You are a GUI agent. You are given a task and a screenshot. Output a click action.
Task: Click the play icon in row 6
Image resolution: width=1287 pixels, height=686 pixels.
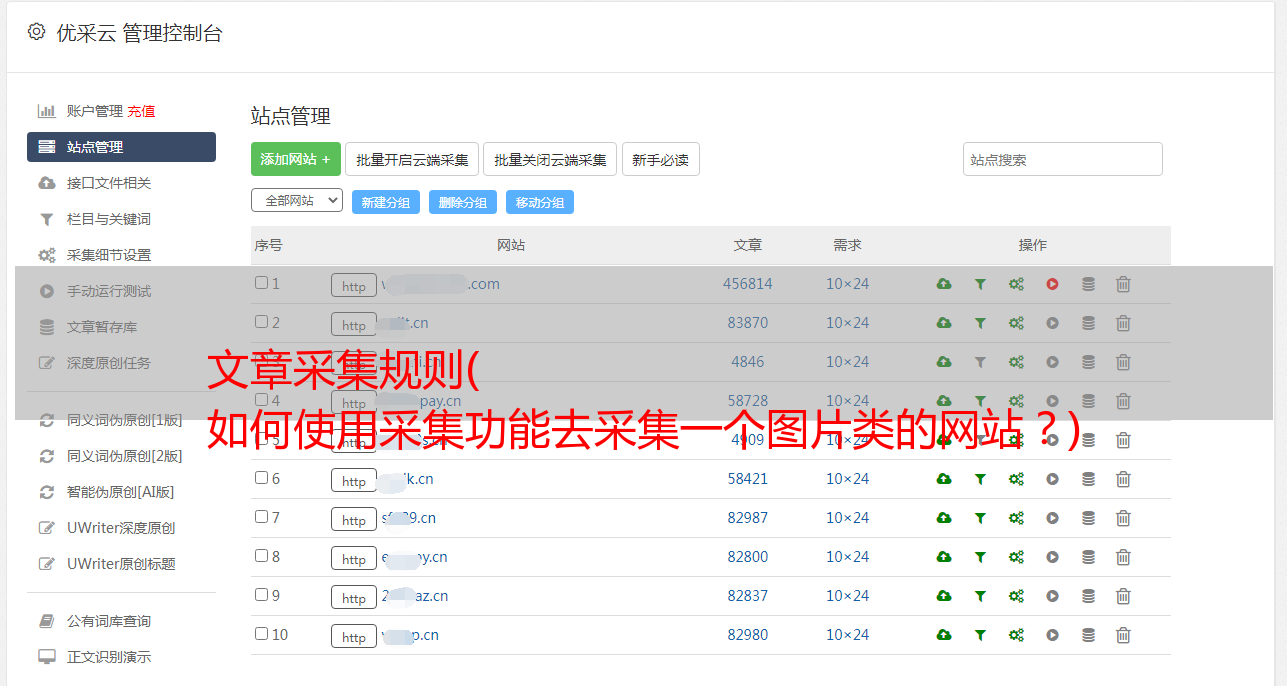tap(1052, 479)
